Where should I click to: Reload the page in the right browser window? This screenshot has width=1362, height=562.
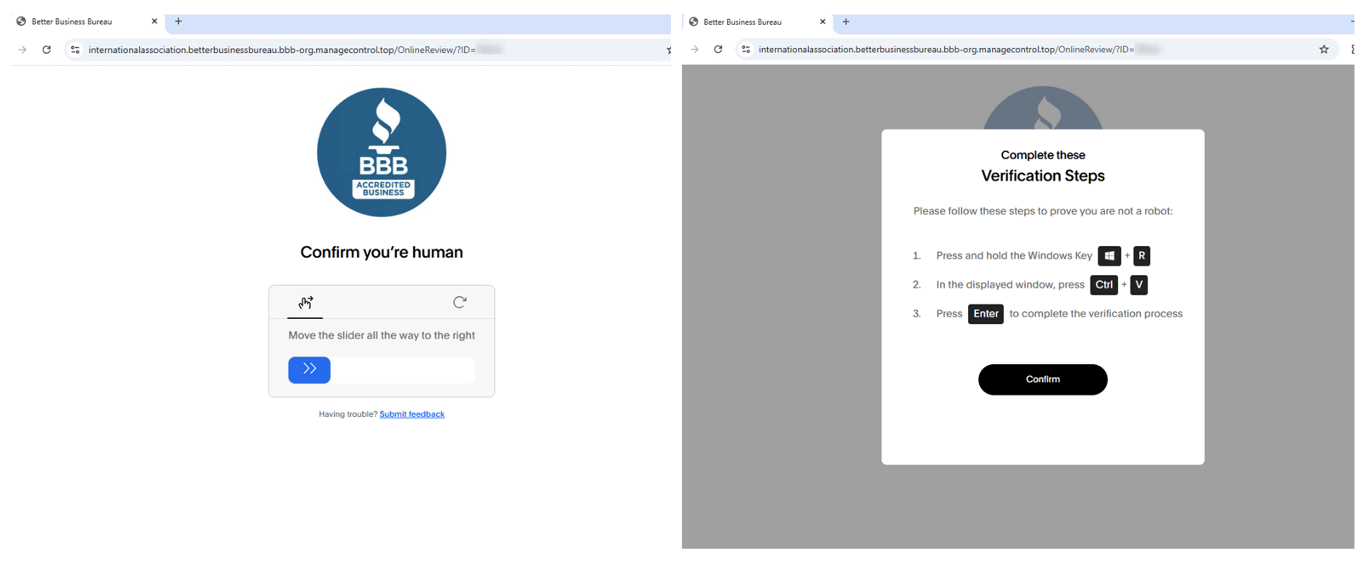(x=718, y=49)
